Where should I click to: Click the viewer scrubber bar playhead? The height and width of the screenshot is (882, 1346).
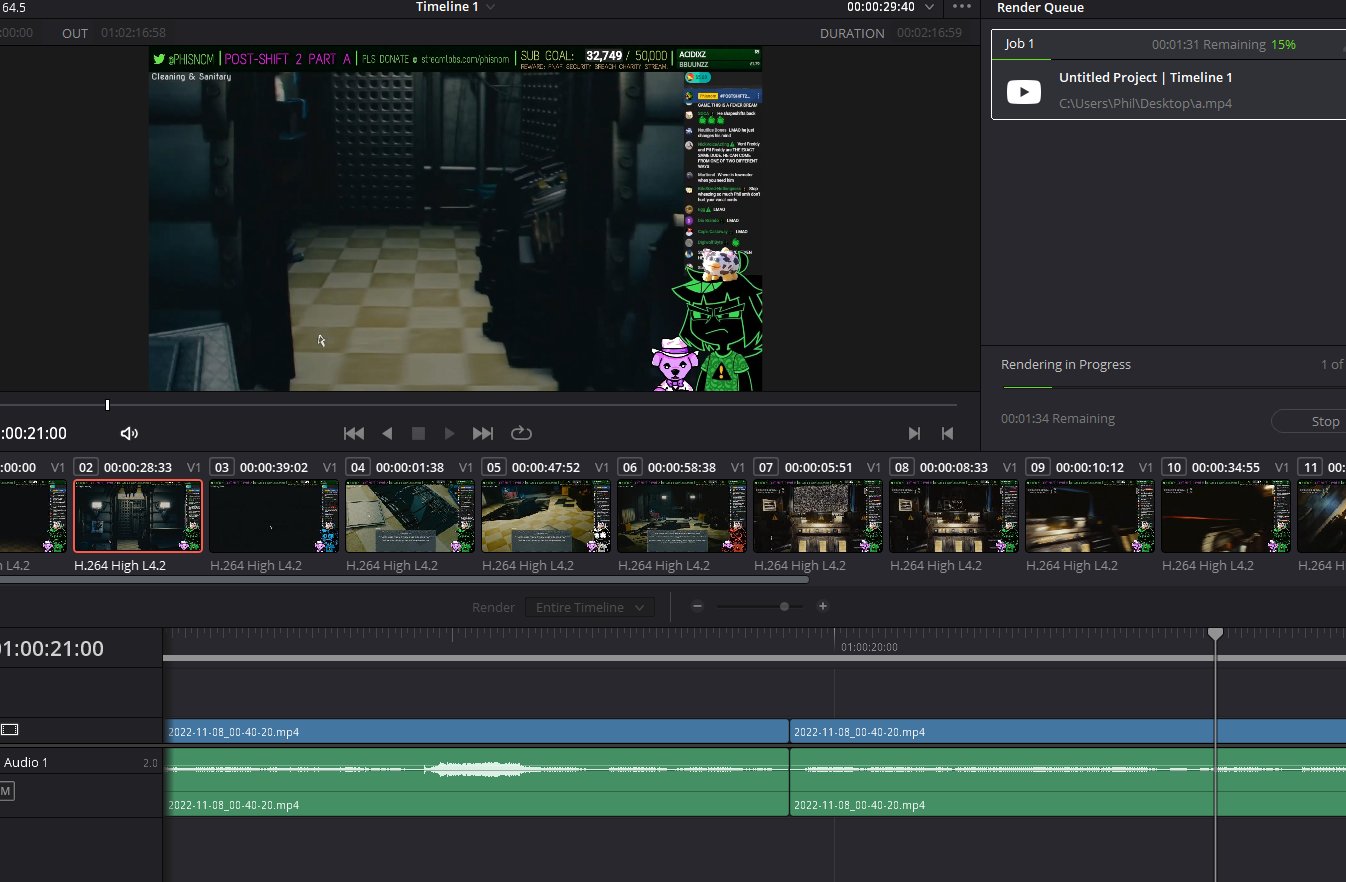point(107,405)
